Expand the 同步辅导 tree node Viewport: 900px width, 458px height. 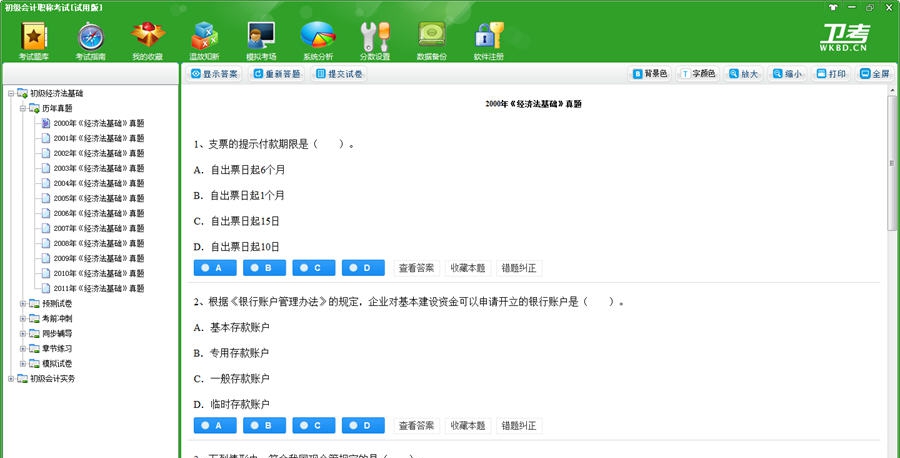(x=23, y=333)
